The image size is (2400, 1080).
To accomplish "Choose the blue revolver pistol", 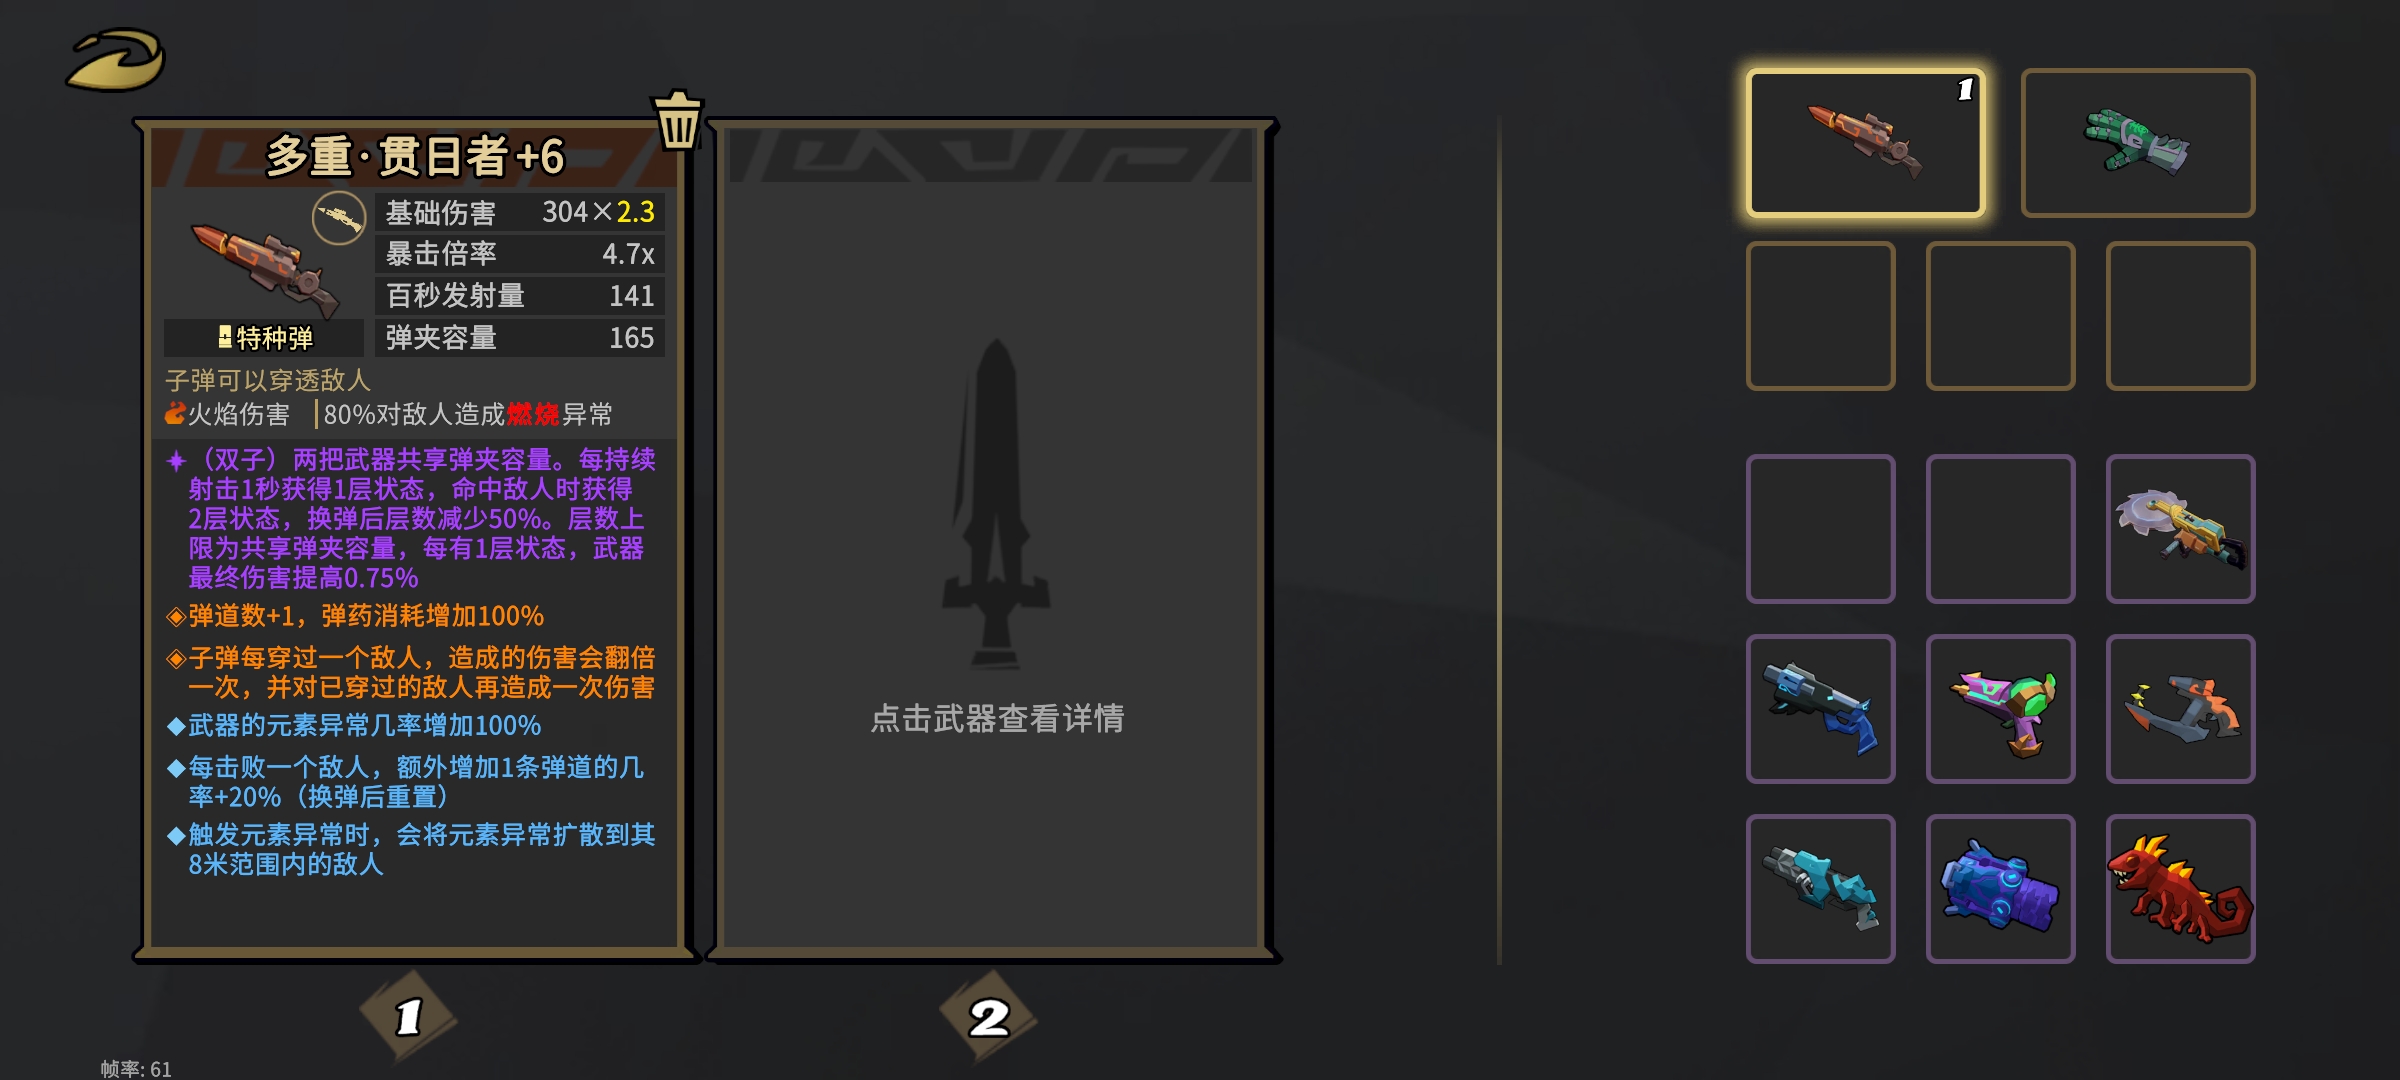I will click(1821, 708).
